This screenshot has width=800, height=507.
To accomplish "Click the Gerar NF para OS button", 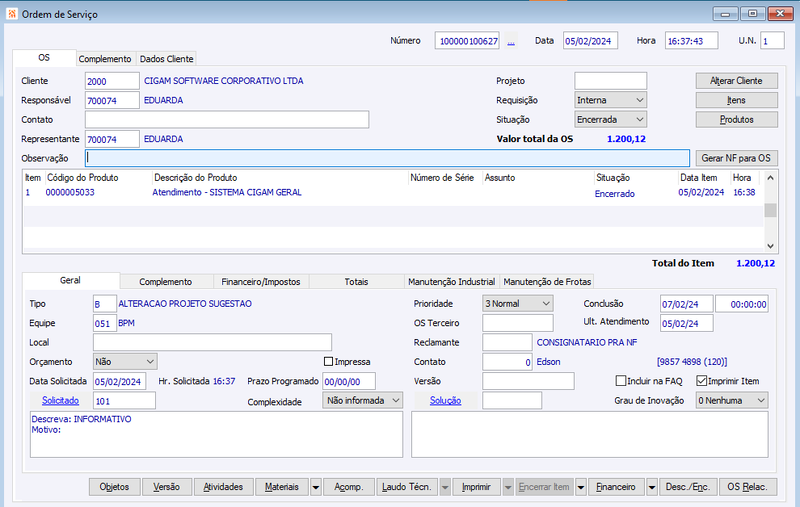I will click(736, 158).
